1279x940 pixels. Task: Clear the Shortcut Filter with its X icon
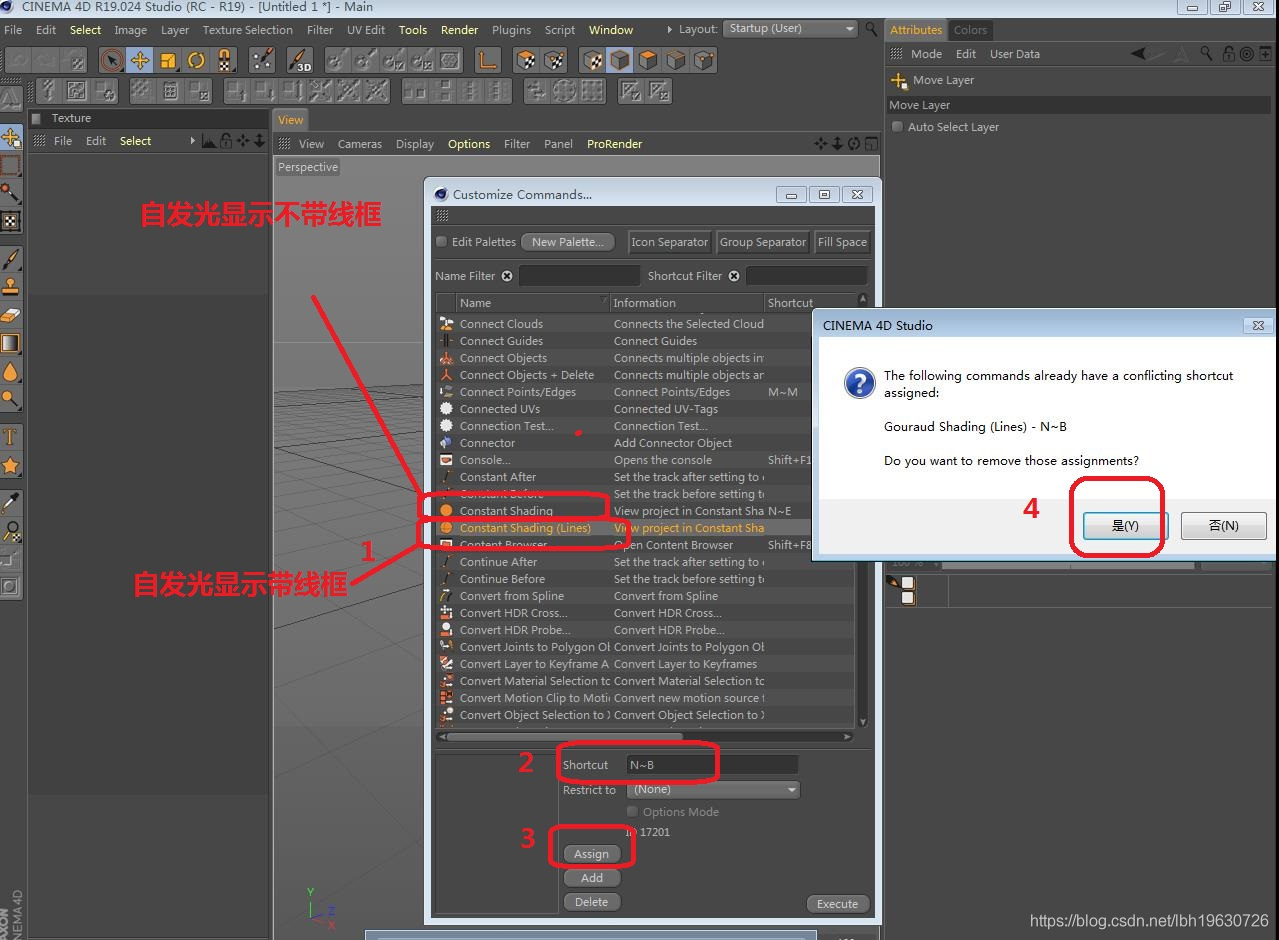pyautogui.click(x=734, y=276)
